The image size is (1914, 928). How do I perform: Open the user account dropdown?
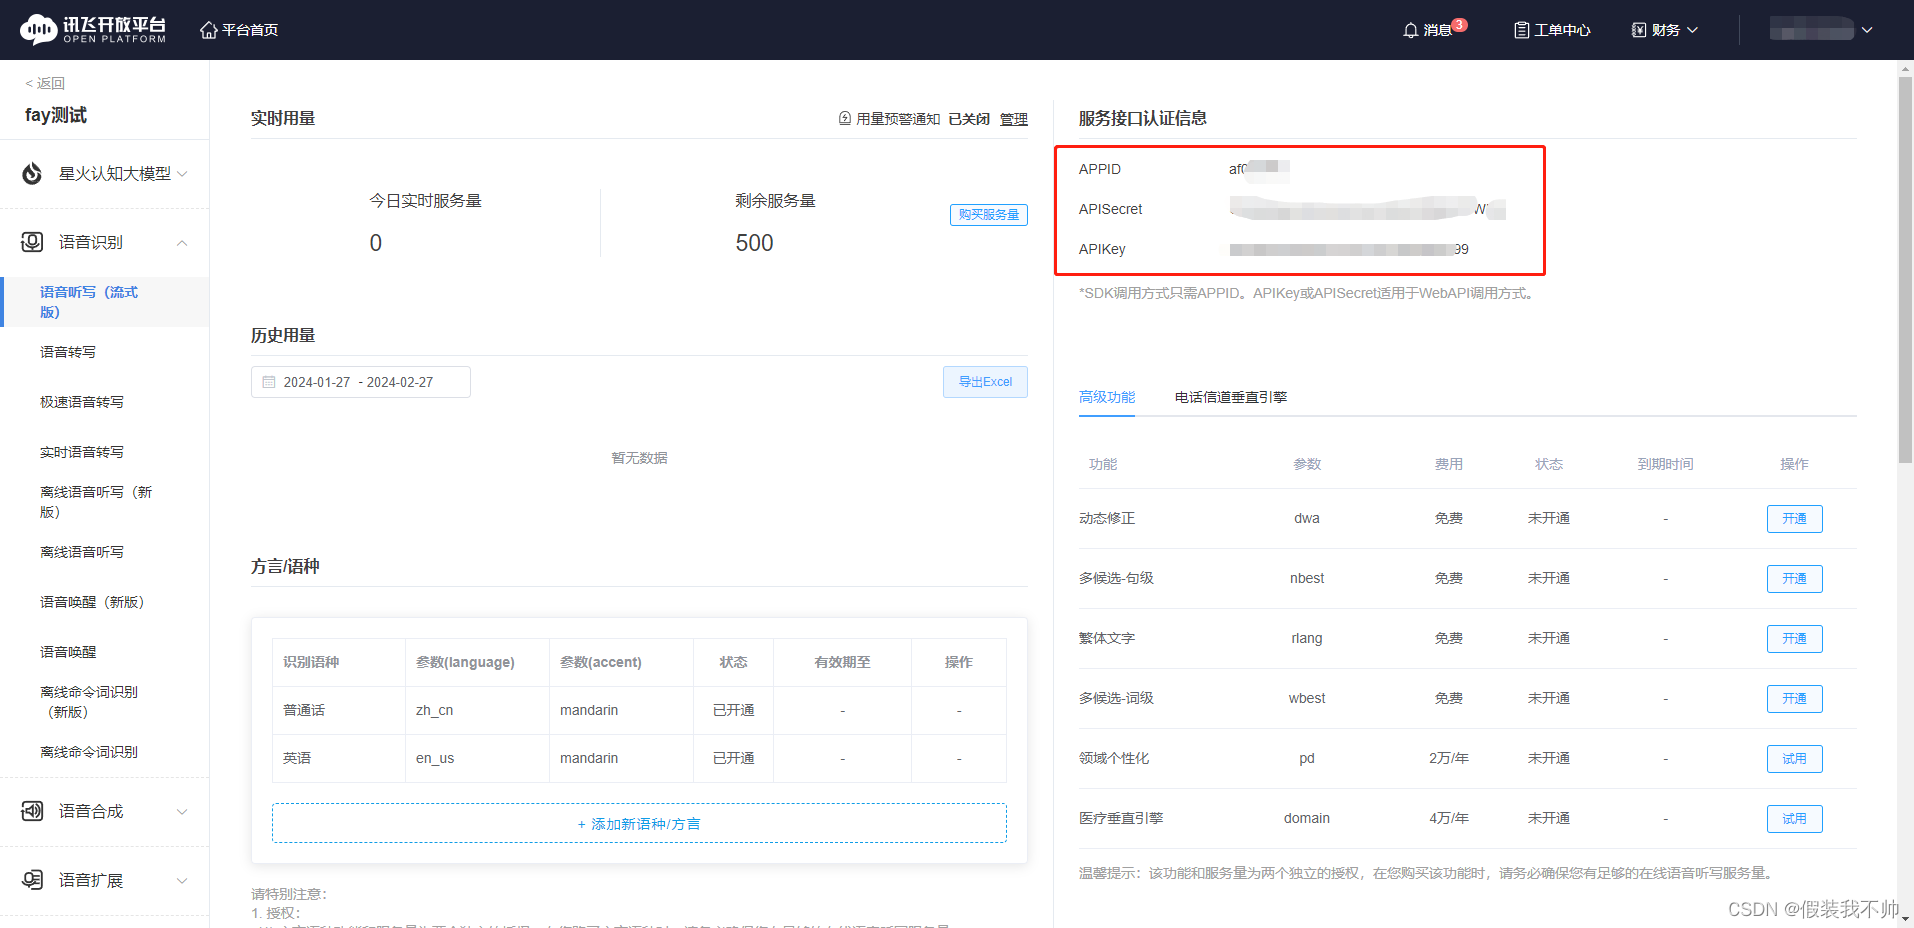[1866, 30]
